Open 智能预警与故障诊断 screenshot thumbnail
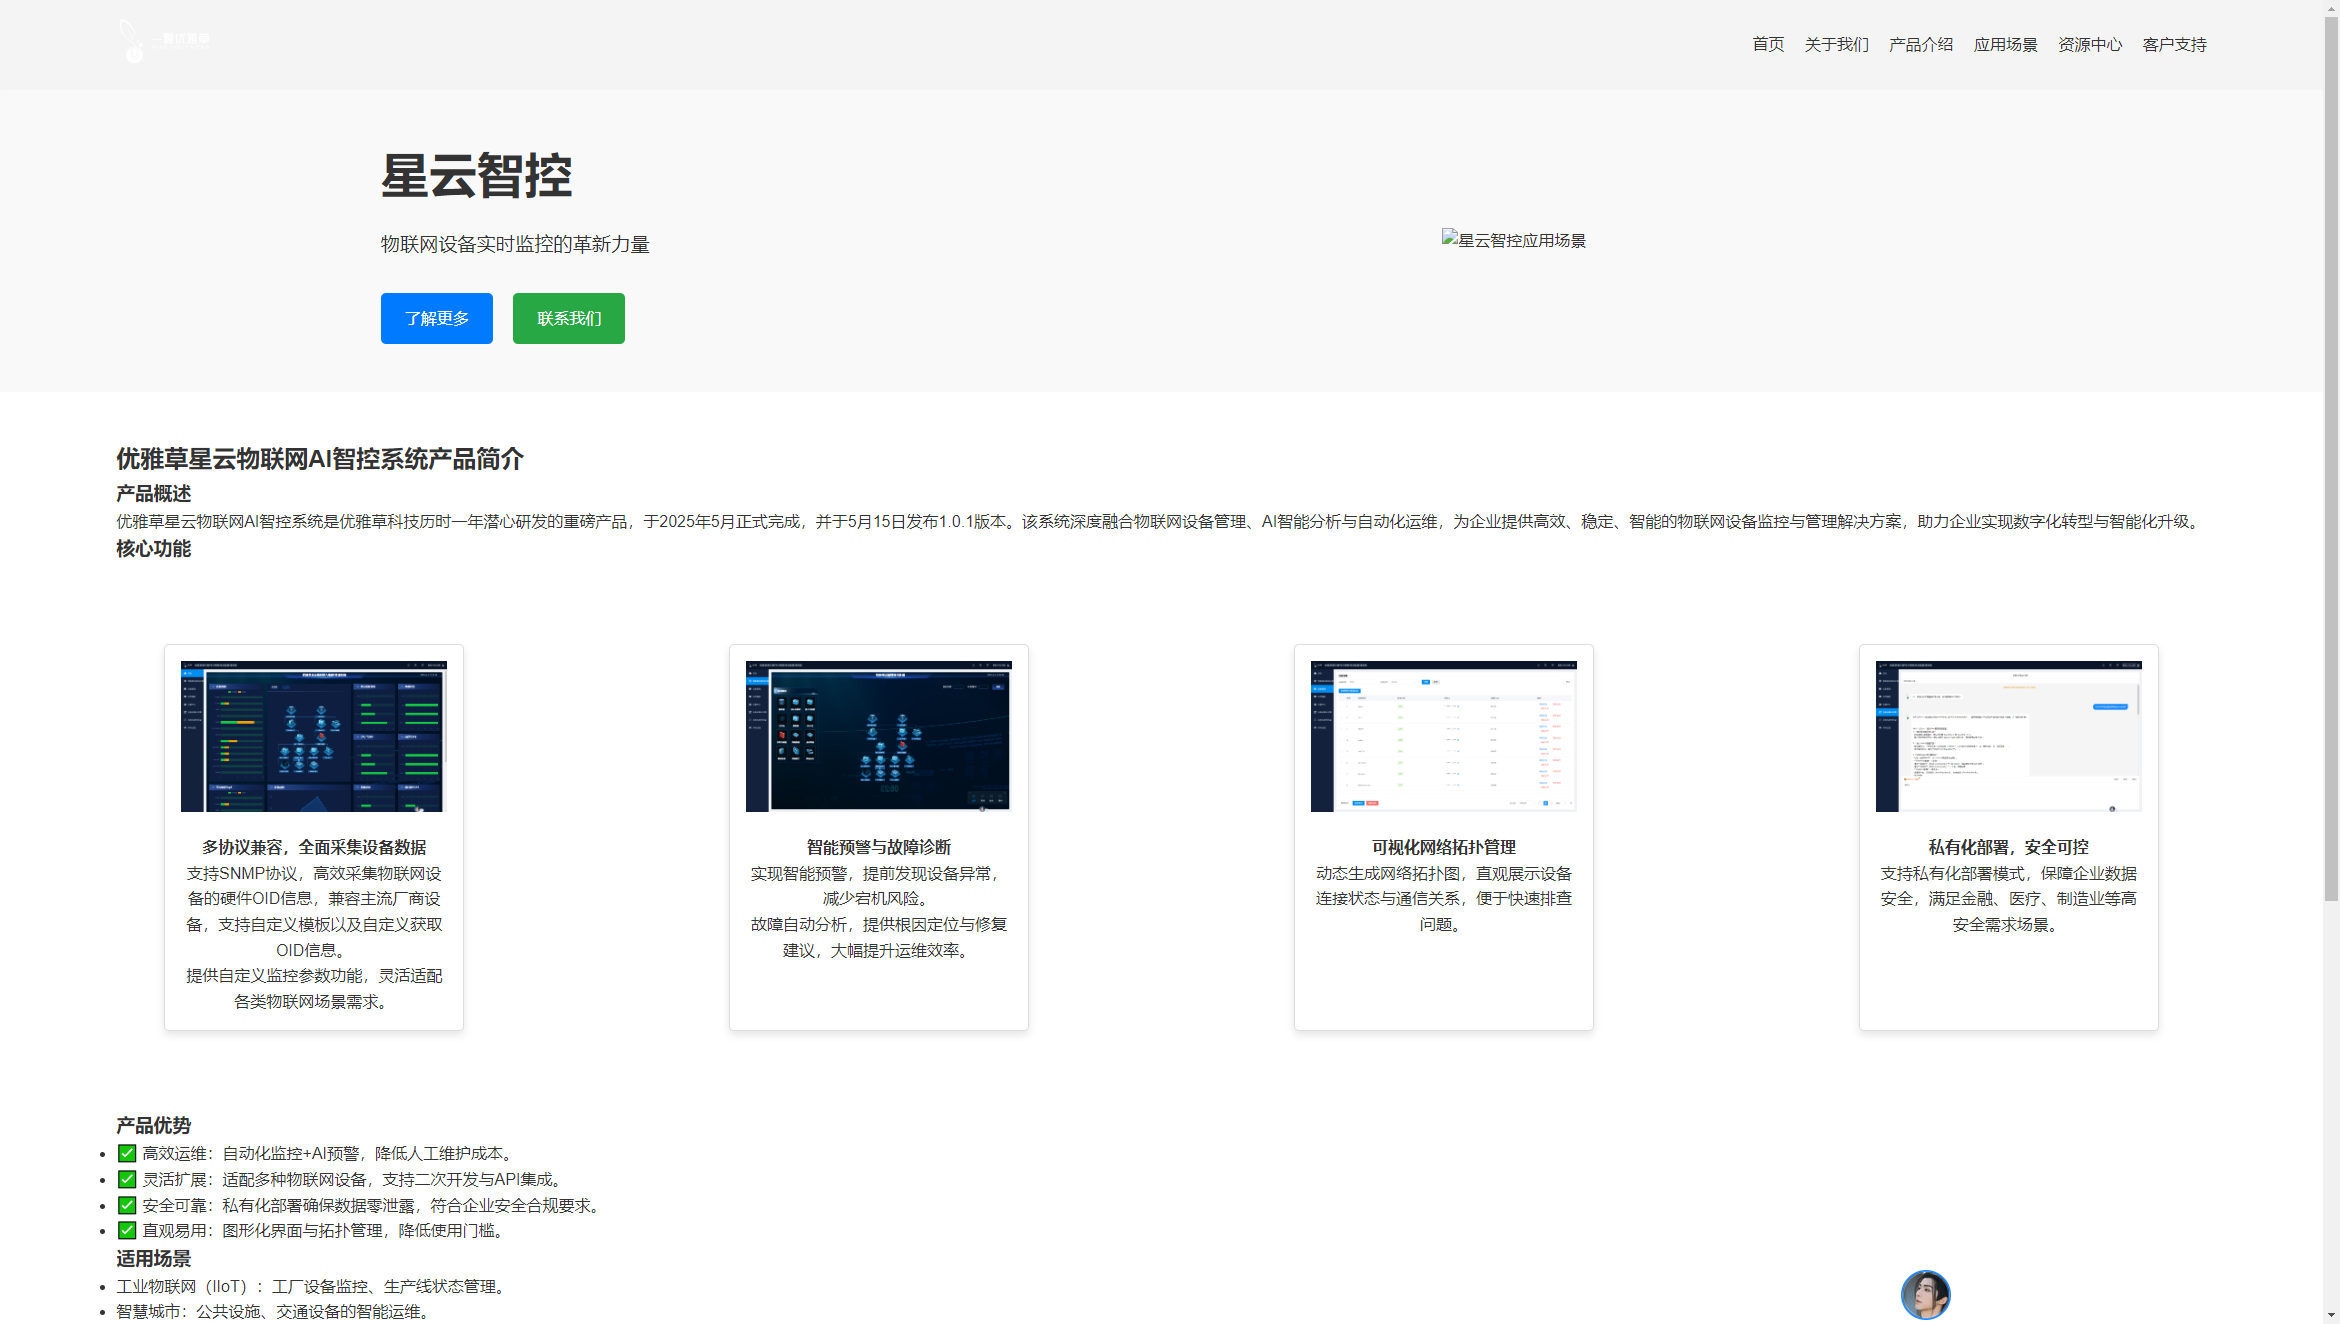The height and width of the screenshot is (1324, 2340). coord(878,736)
